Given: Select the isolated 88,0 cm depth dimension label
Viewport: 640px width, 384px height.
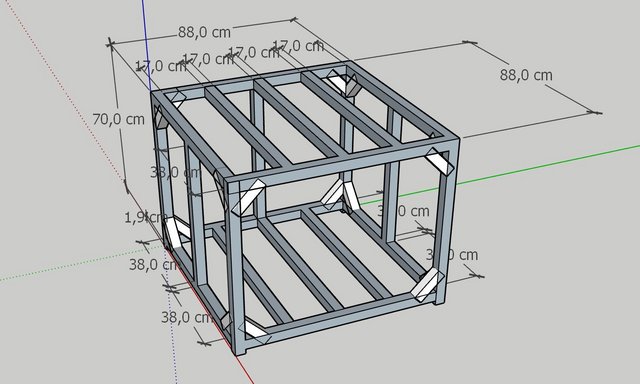Looking at the screenshot, I should click(526, 75).
